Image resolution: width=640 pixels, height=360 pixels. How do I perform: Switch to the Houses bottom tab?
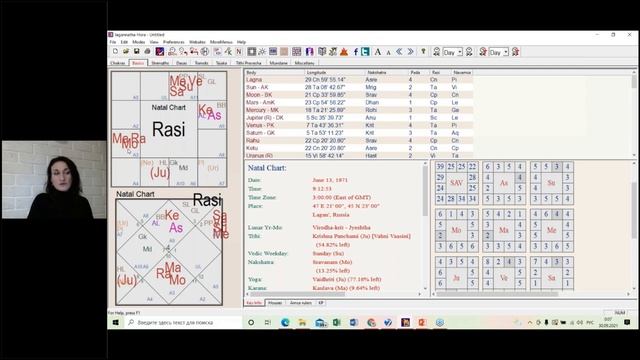[275, 303]
